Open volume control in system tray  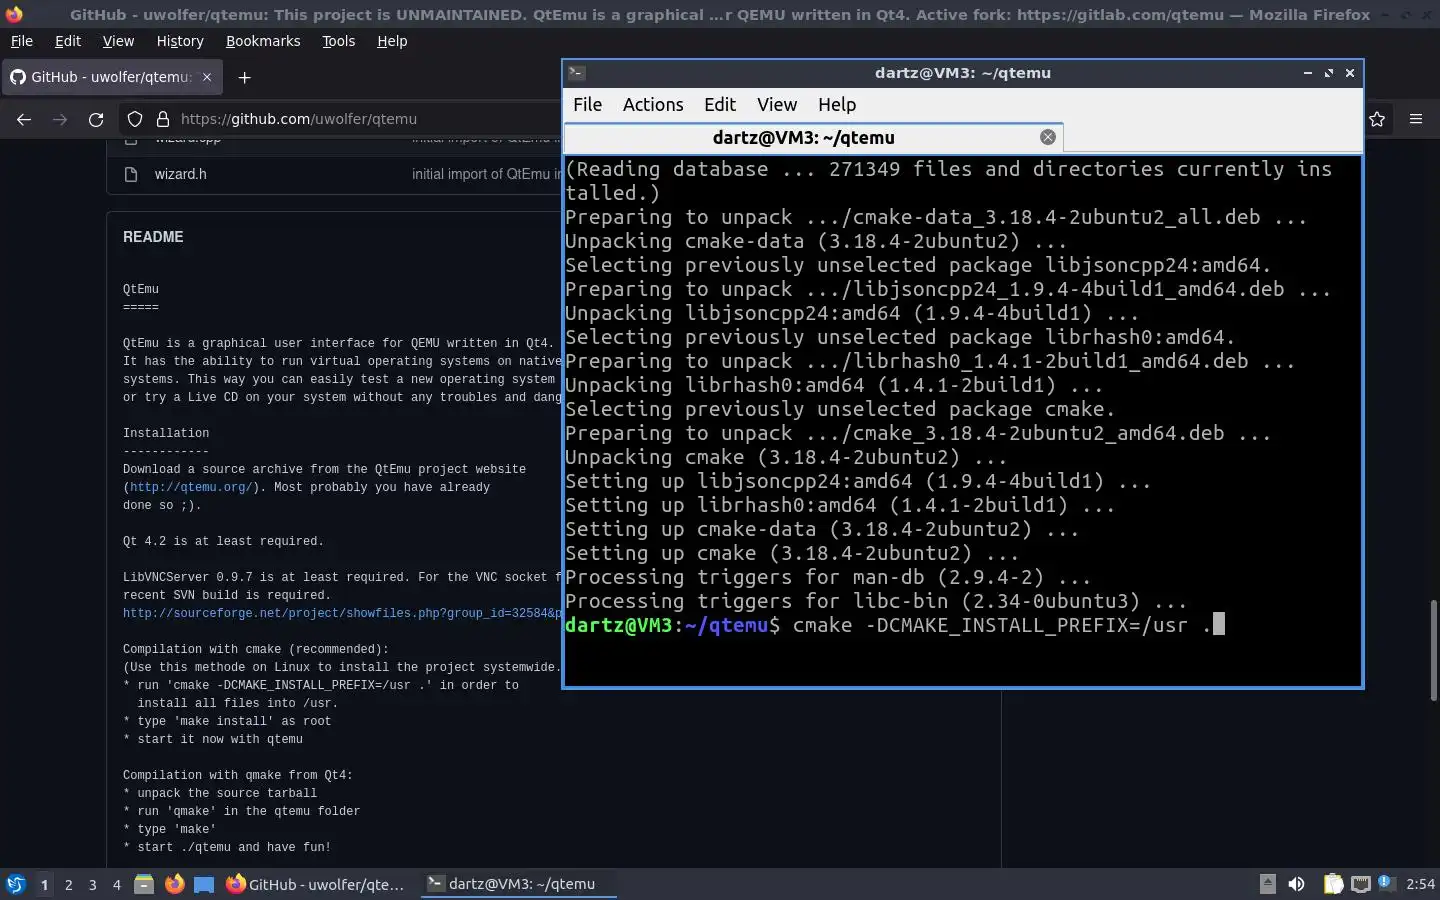[x=1296, y=884]
